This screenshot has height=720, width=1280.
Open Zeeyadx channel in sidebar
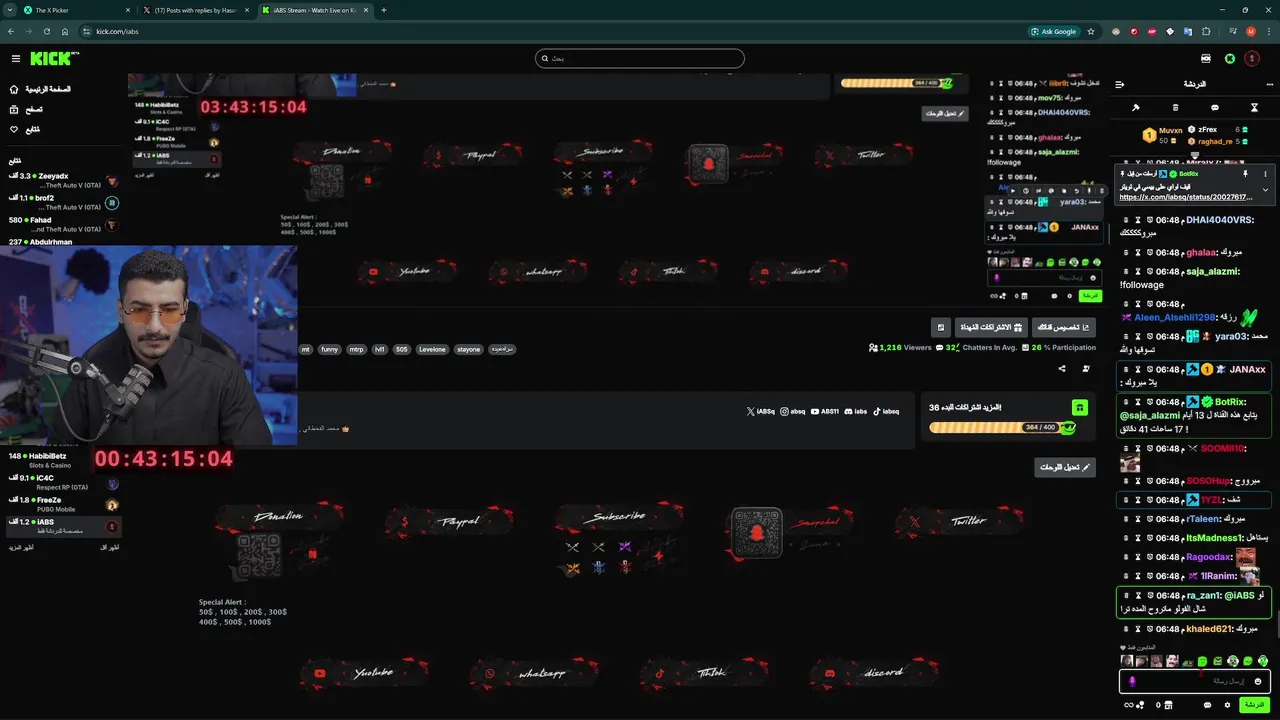click(62, 180)
